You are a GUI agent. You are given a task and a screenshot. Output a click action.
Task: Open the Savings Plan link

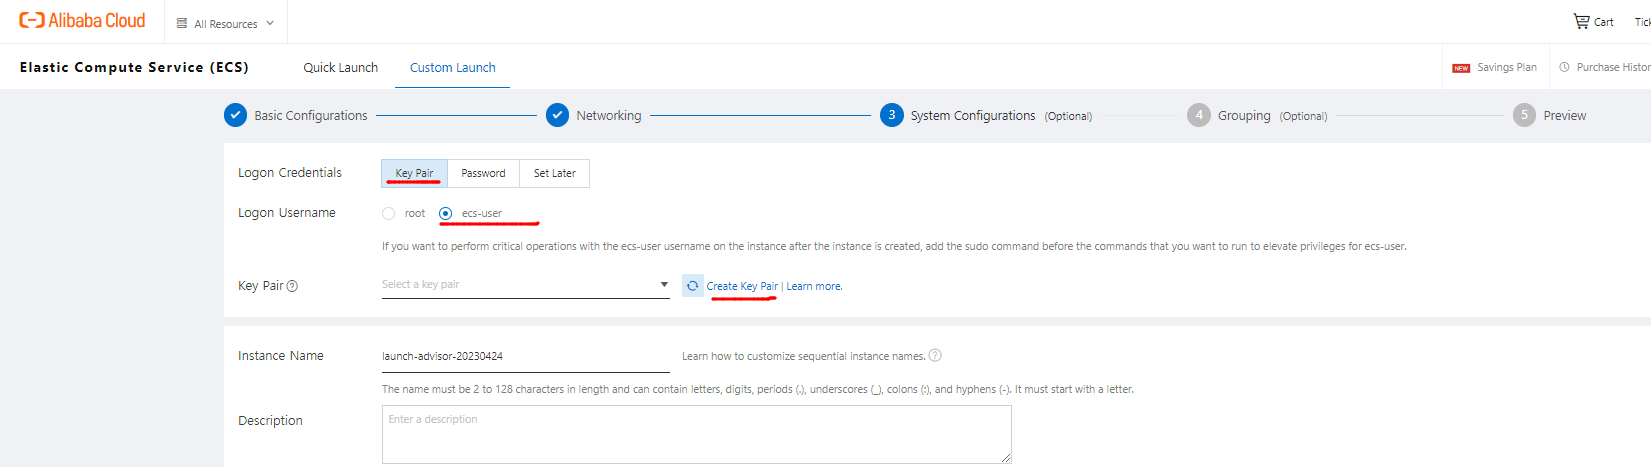pyautogui.click(x=1507, y=67)
